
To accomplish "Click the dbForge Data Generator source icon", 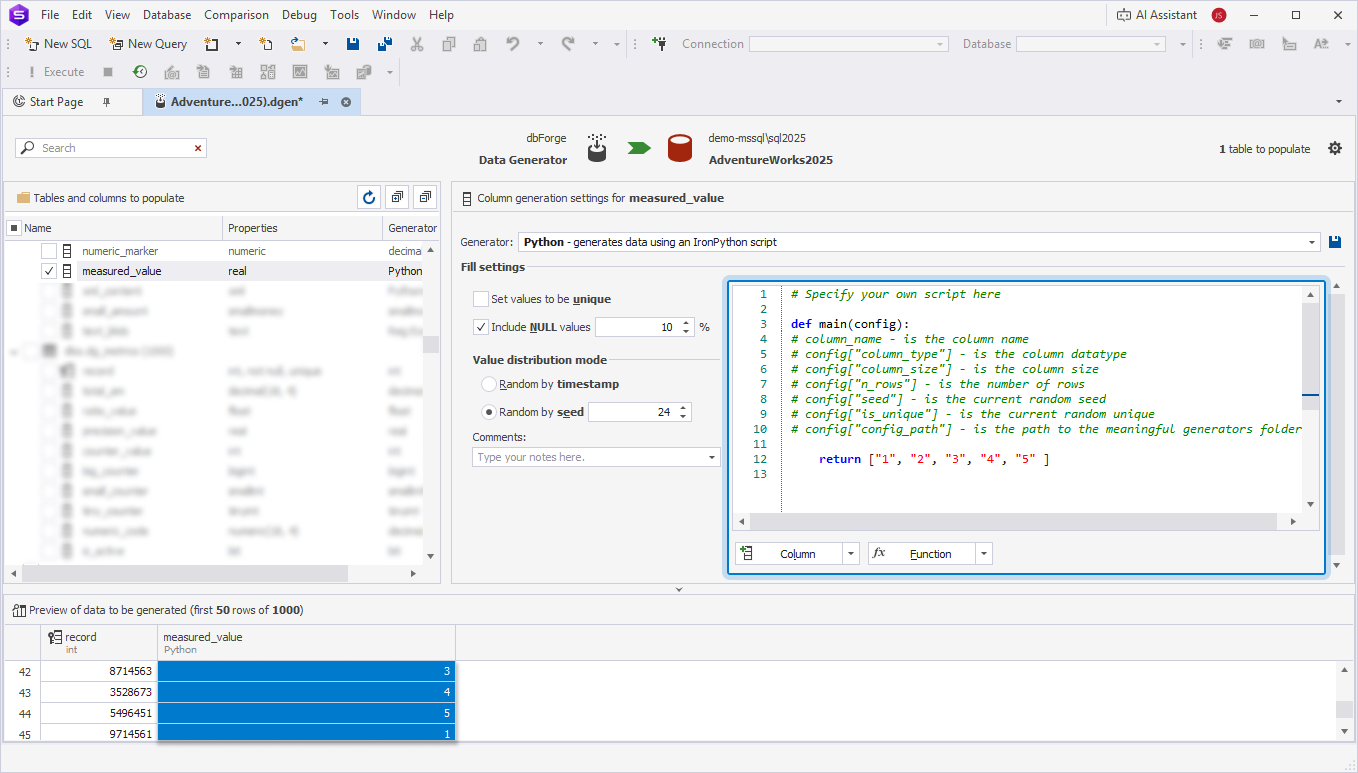I will pos(596,148).
